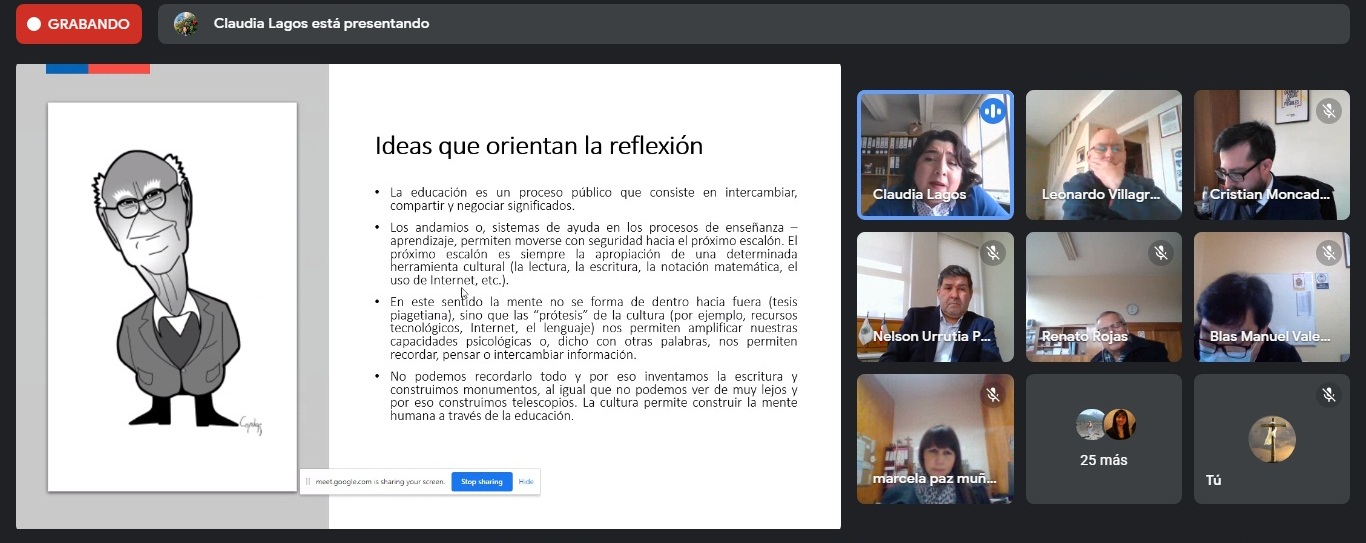Click the muted mic icon on Tú tile

click(x=1328, y=395)
